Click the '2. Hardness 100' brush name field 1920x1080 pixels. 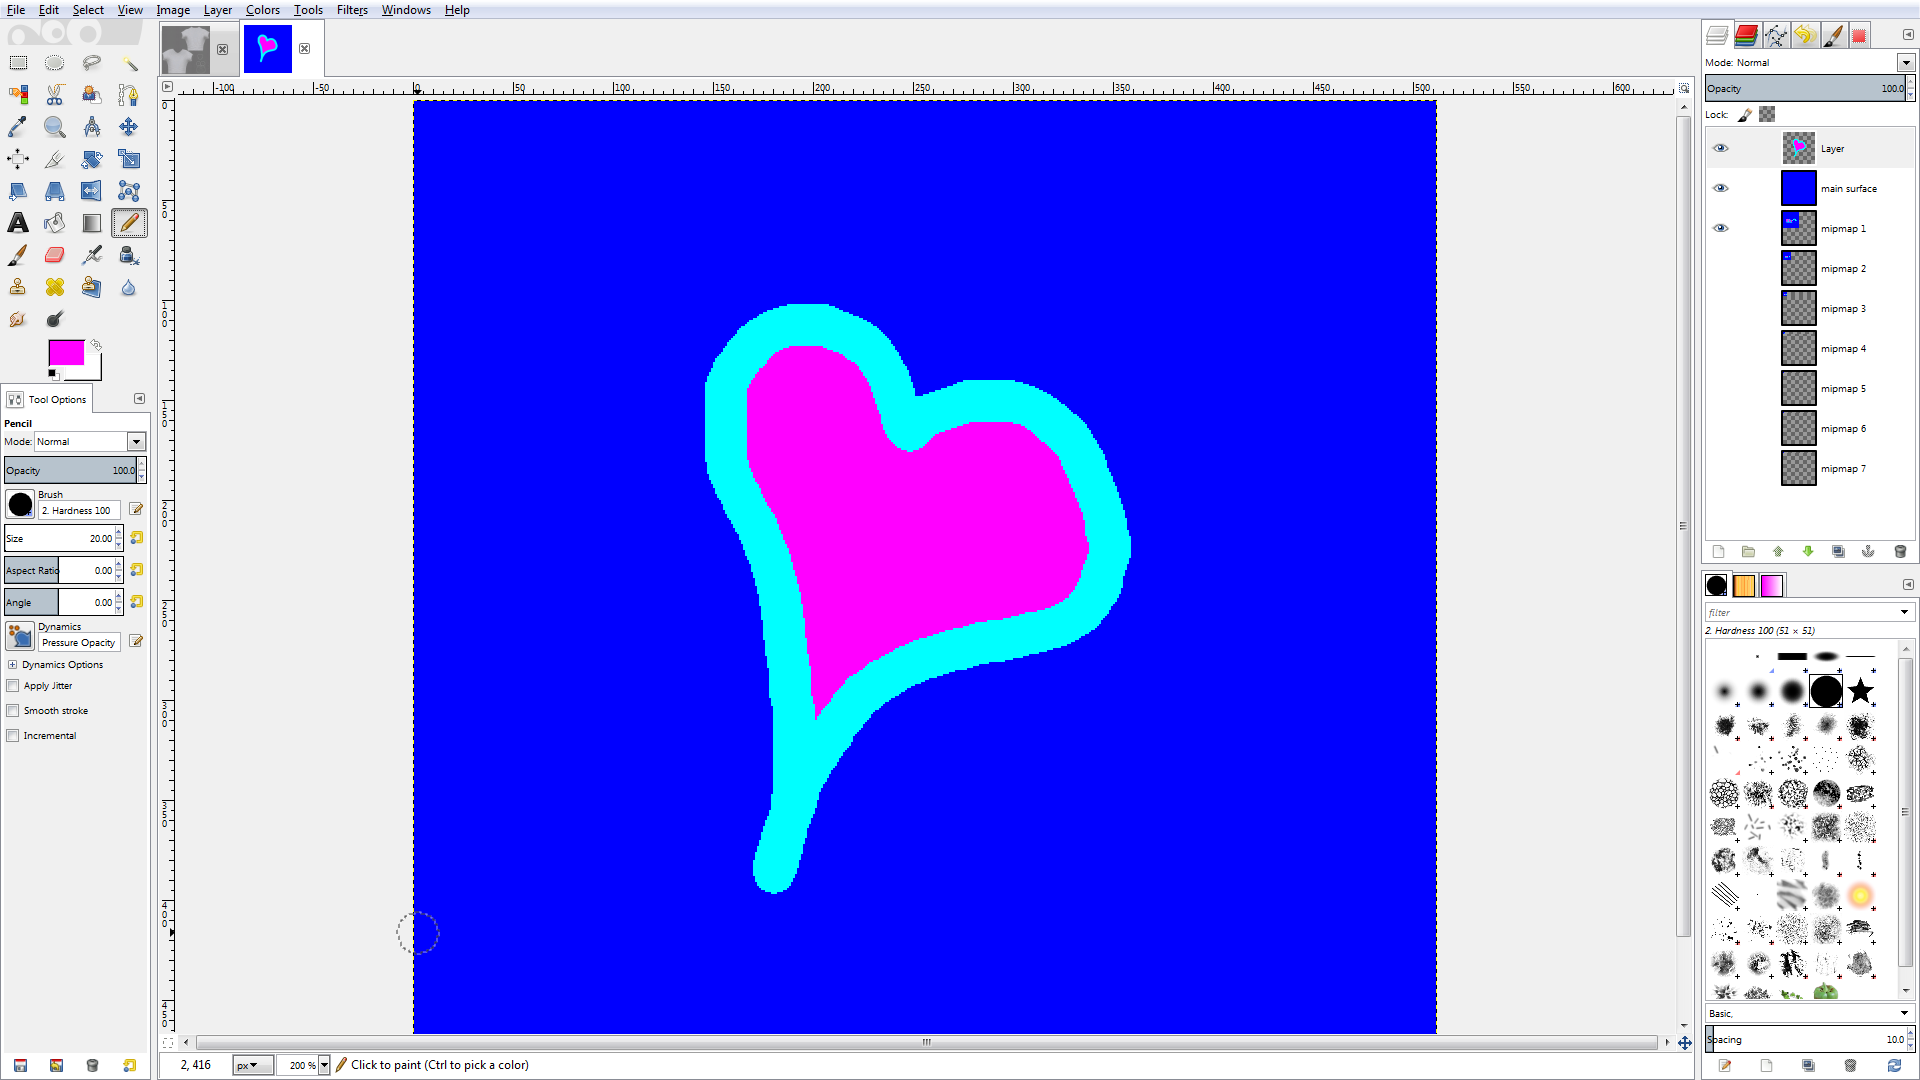[x=79, y=511]
